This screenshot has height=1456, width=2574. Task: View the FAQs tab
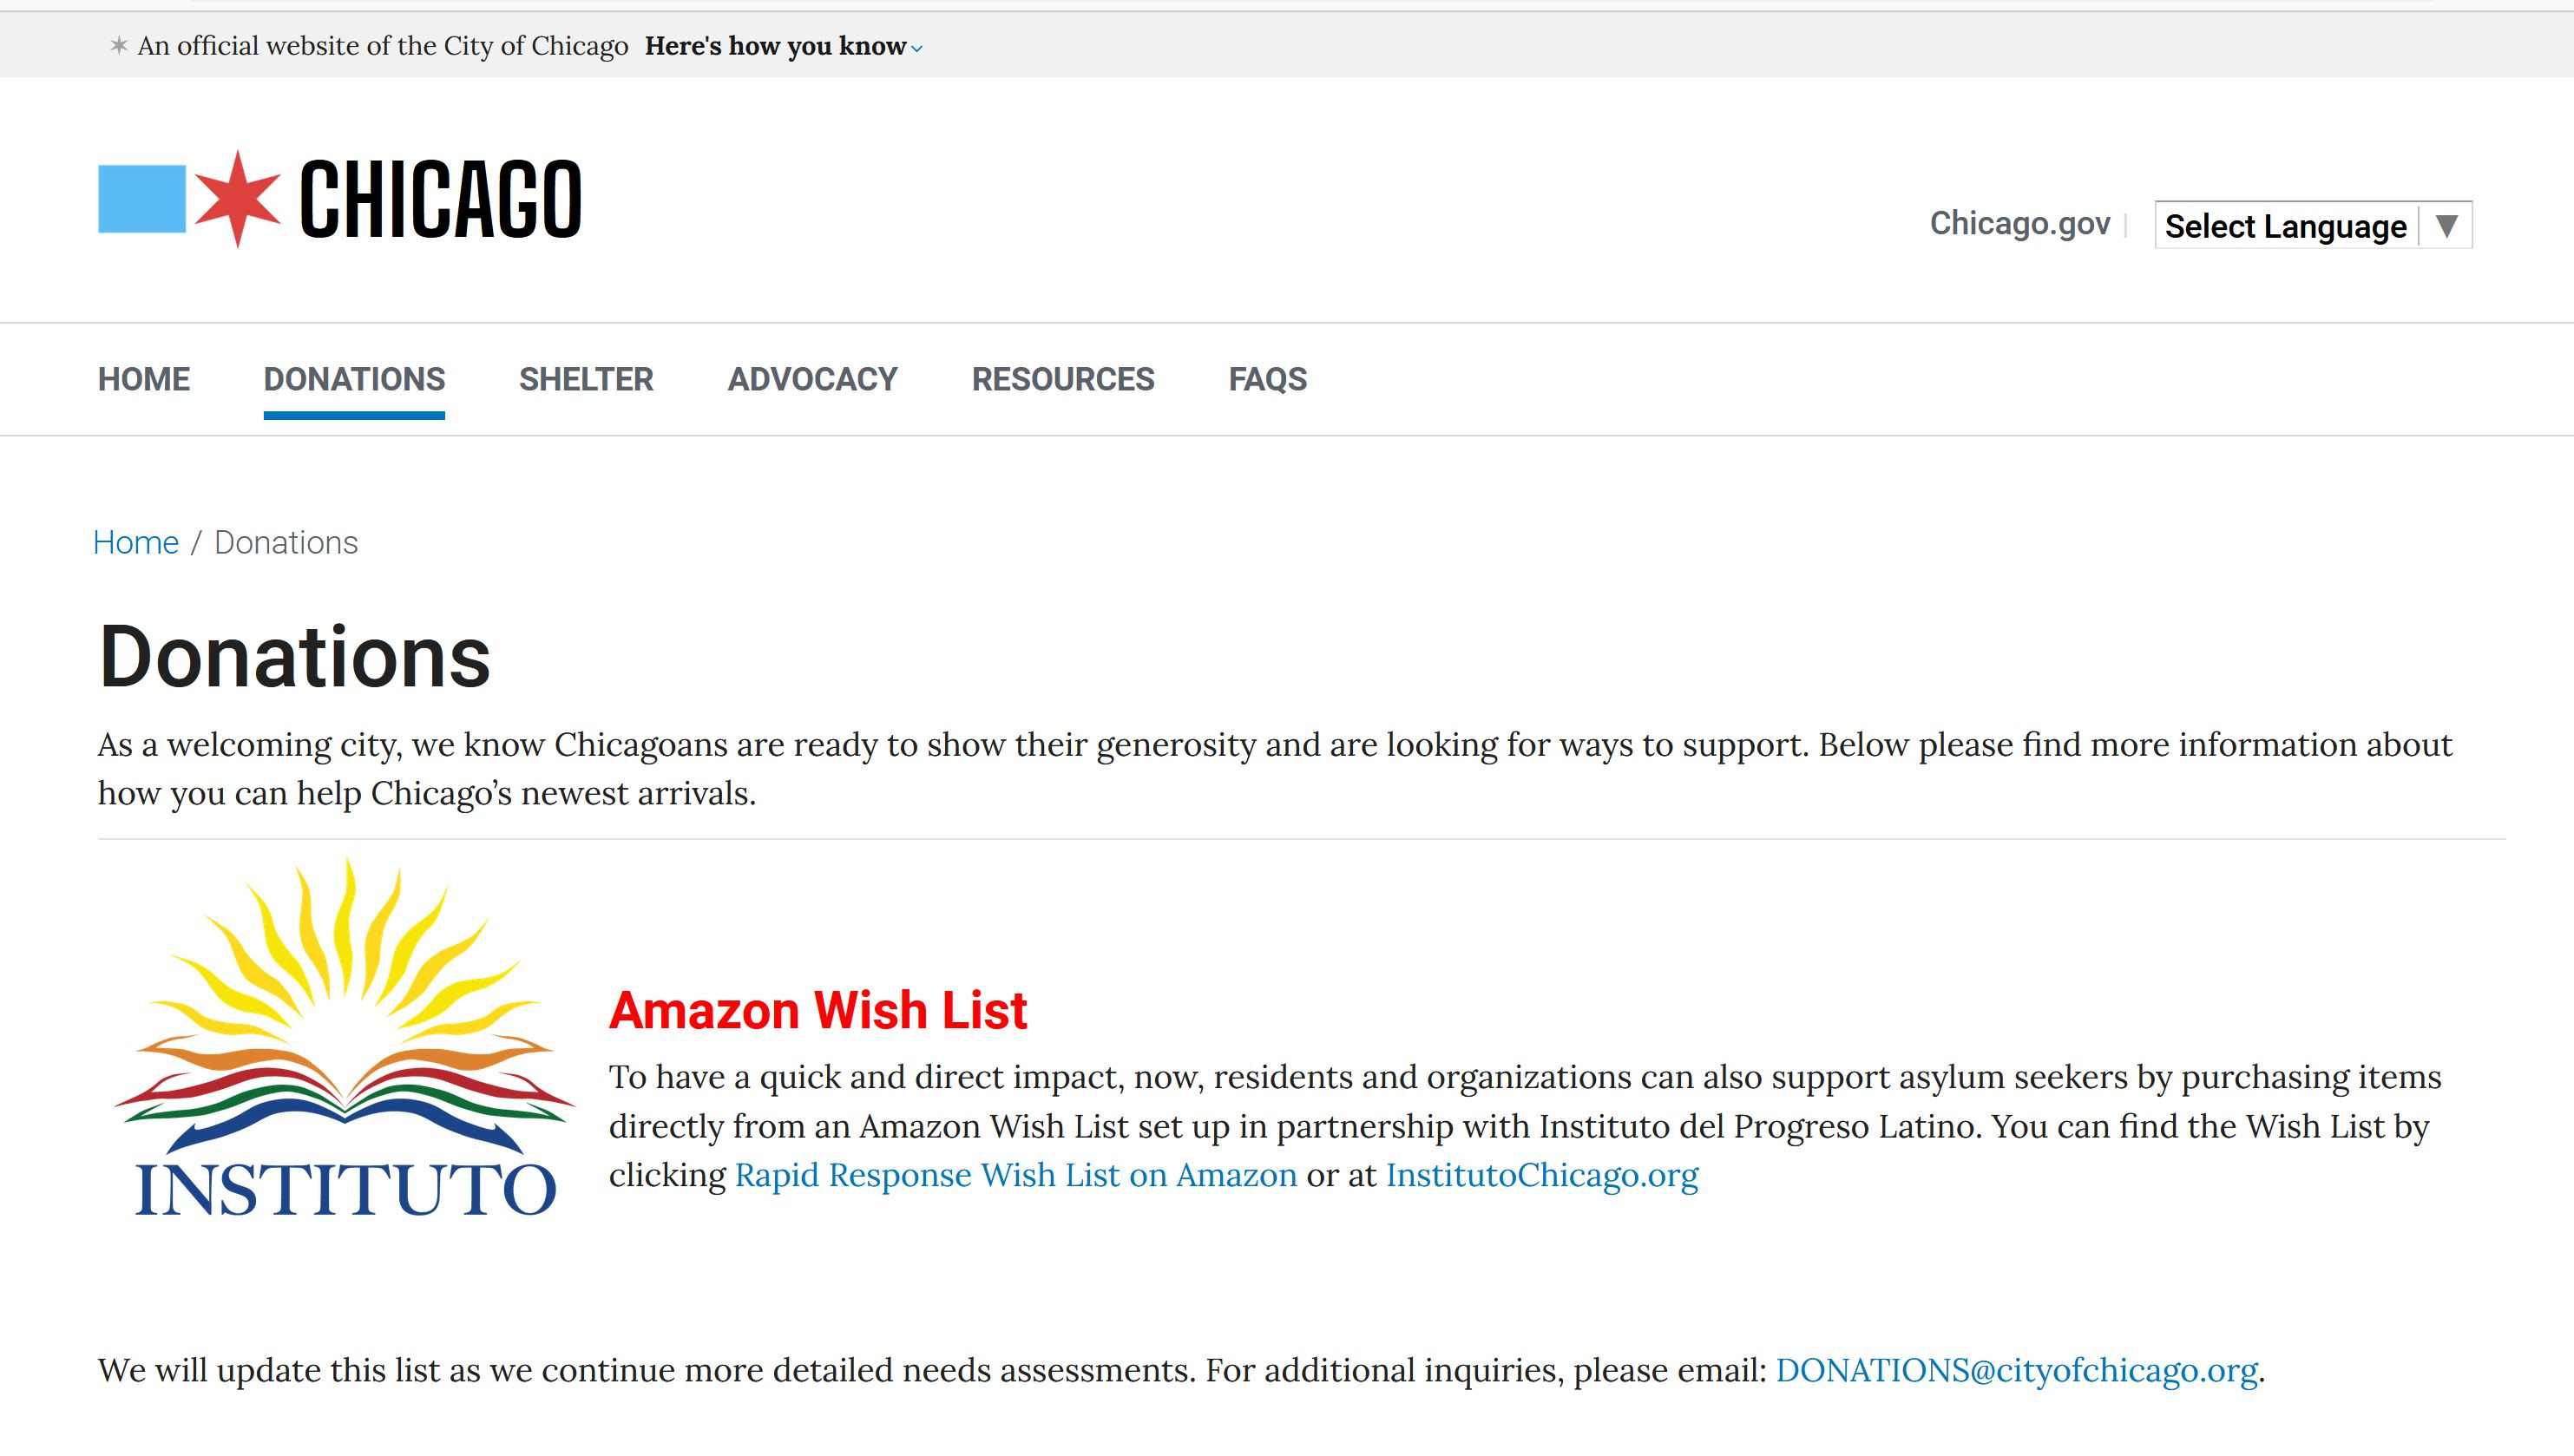click(1267, 380)
